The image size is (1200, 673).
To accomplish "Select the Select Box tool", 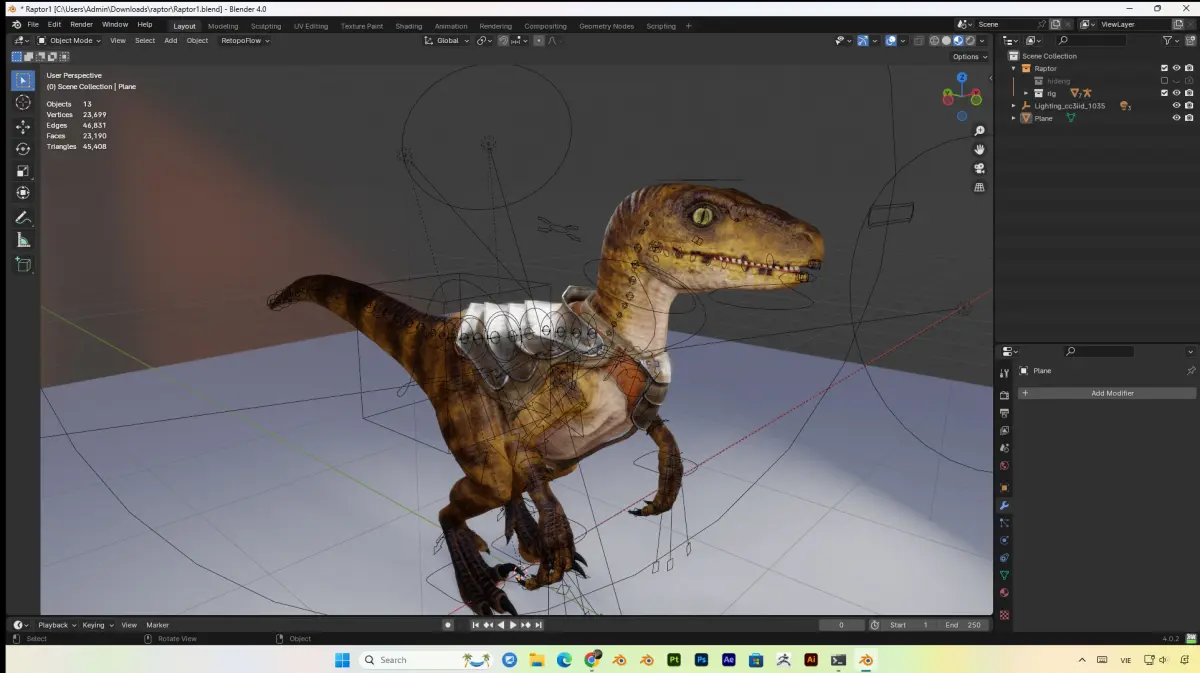I will tap(23, 81).
